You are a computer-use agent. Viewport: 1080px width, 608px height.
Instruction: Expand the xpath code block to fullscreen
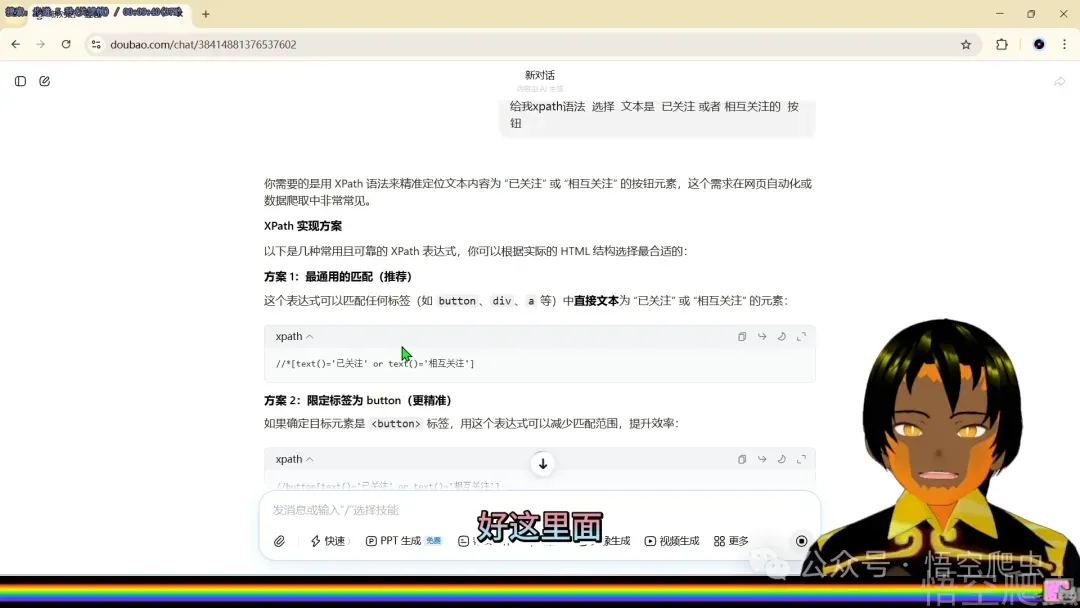[801, 337]
